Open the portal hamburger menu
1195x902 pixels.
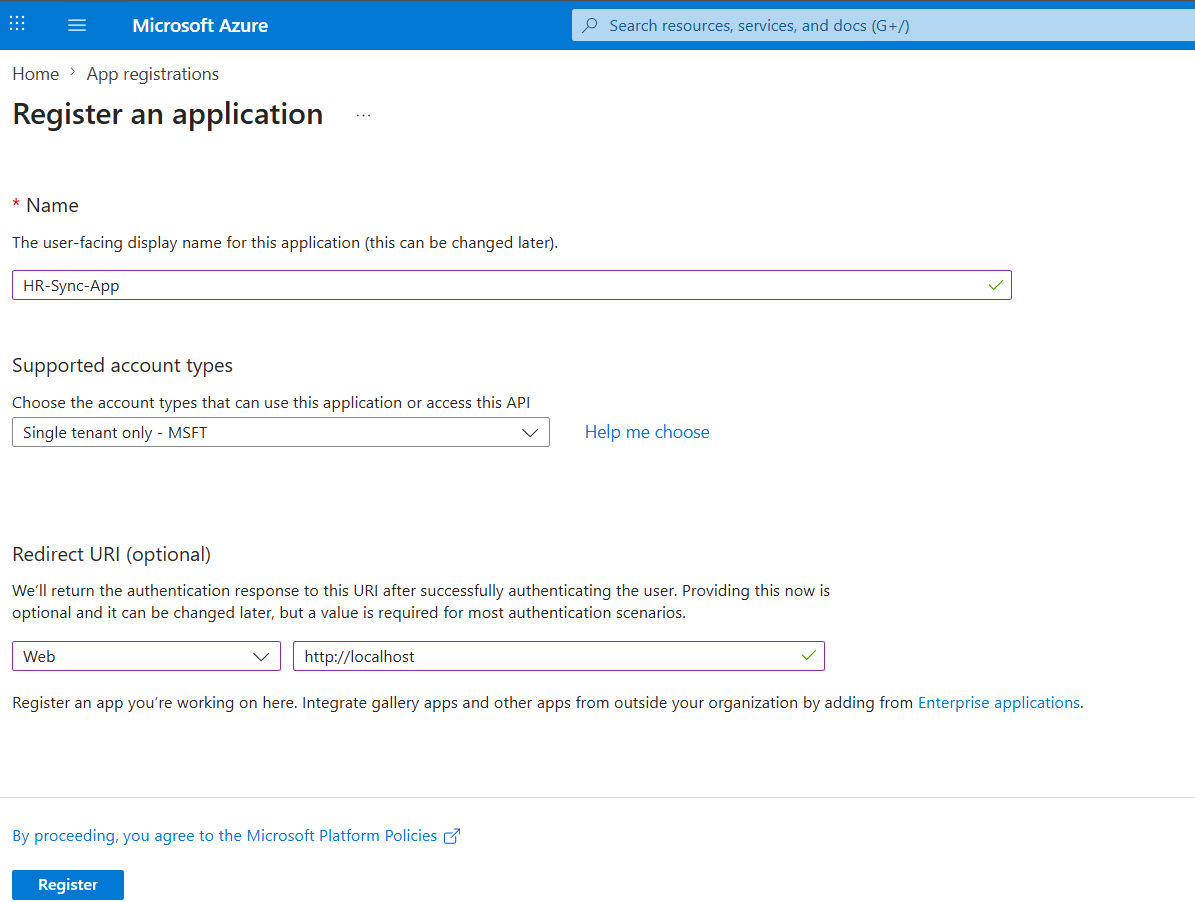pyautogui.click(x=77, y=25)
